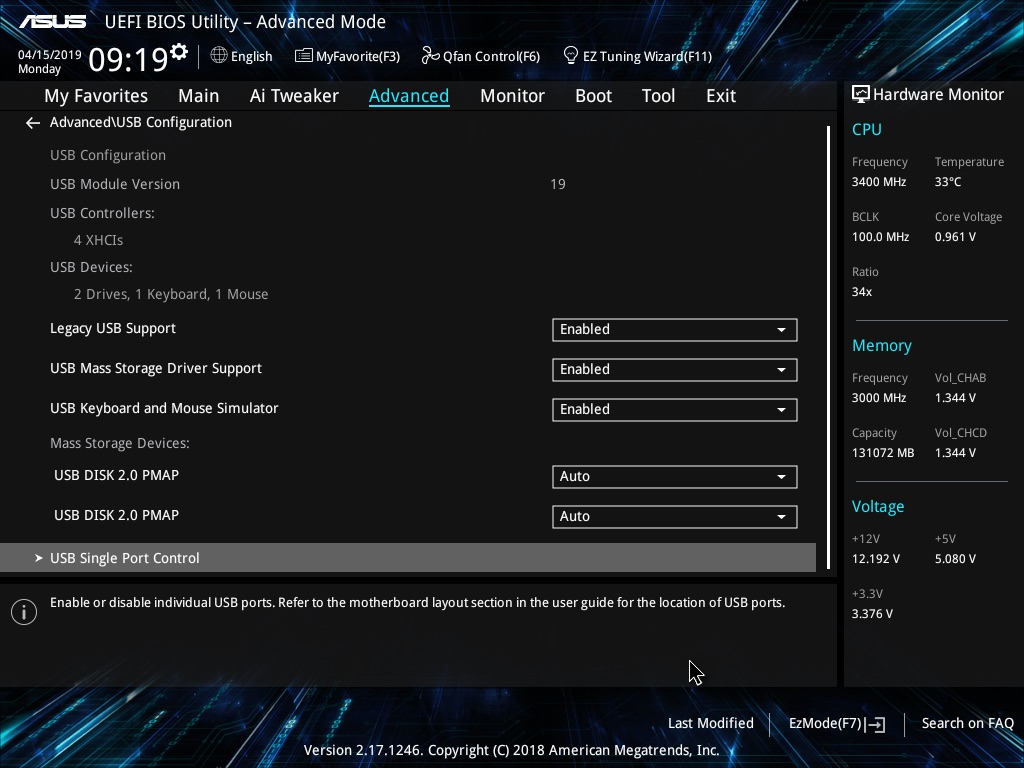1024x768 pixels.
Task: Expand USB Single Port Control submenu
Action: (408, 558)
